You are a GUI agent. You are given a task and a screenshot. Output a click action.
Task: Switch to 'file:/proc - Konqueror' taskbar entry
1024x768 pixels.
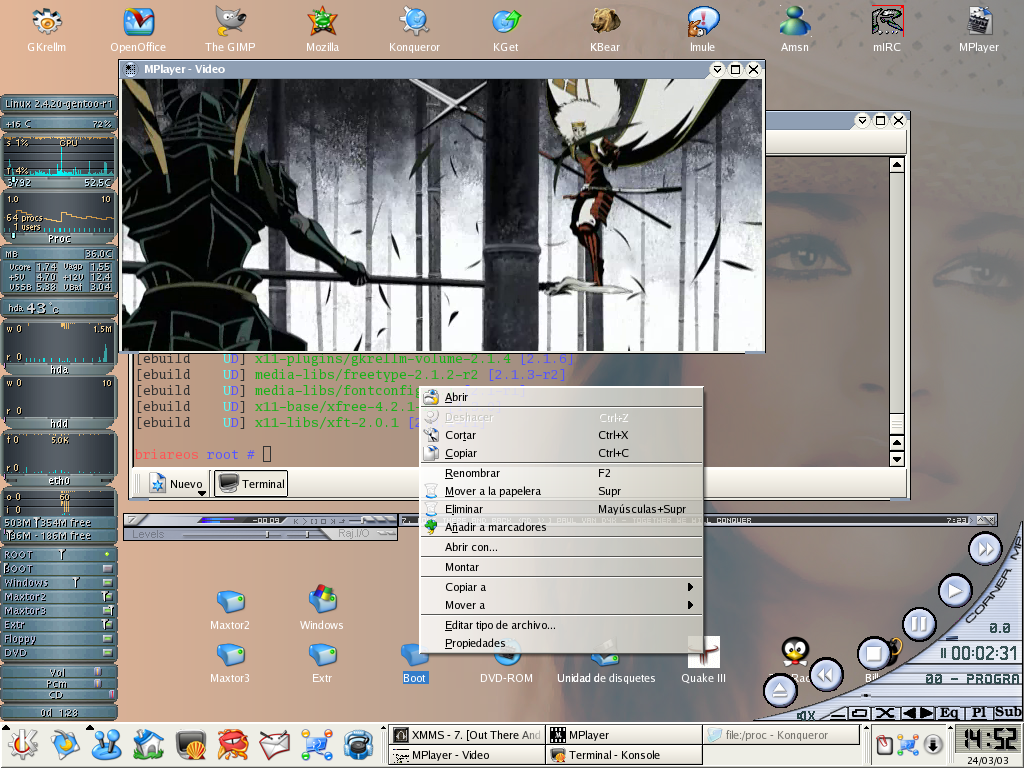[781, 735]
